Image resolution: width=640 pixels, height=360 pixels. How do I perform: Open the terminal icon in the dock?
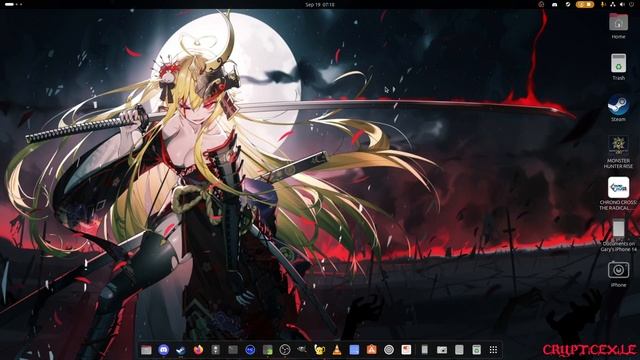tap(233, 350)
